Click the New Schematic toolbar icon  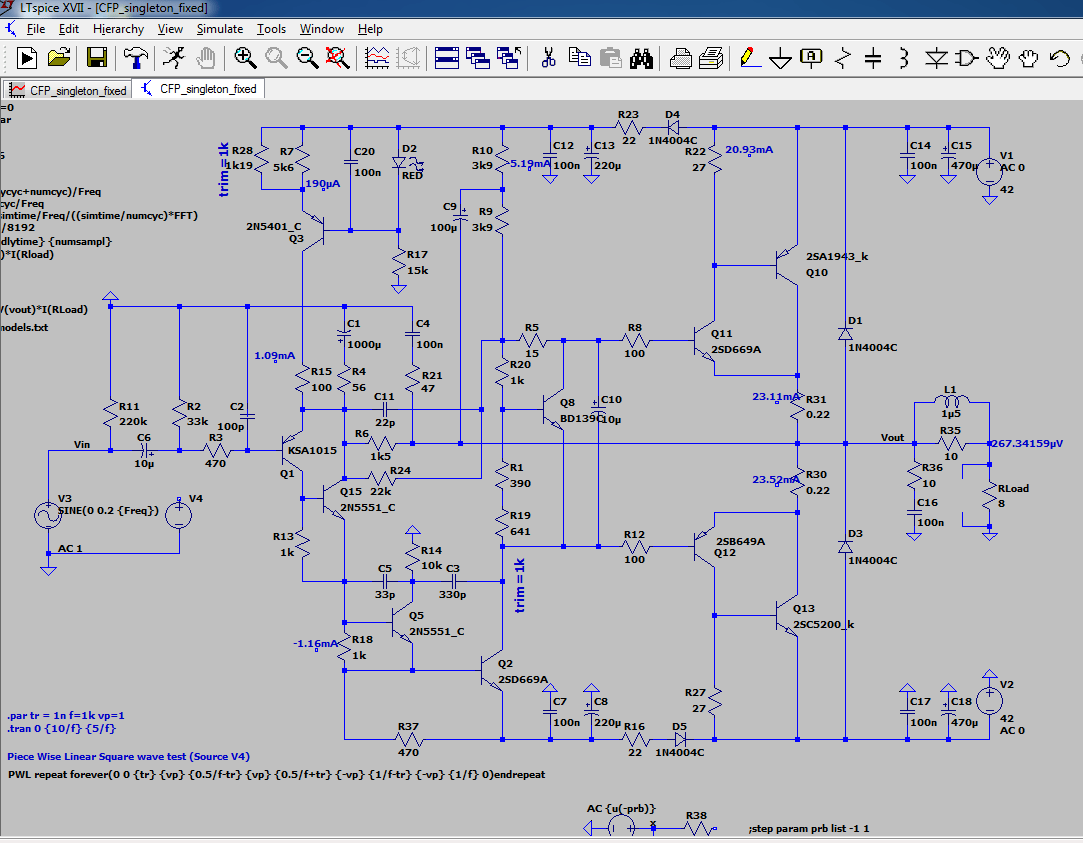coord(26,58)
